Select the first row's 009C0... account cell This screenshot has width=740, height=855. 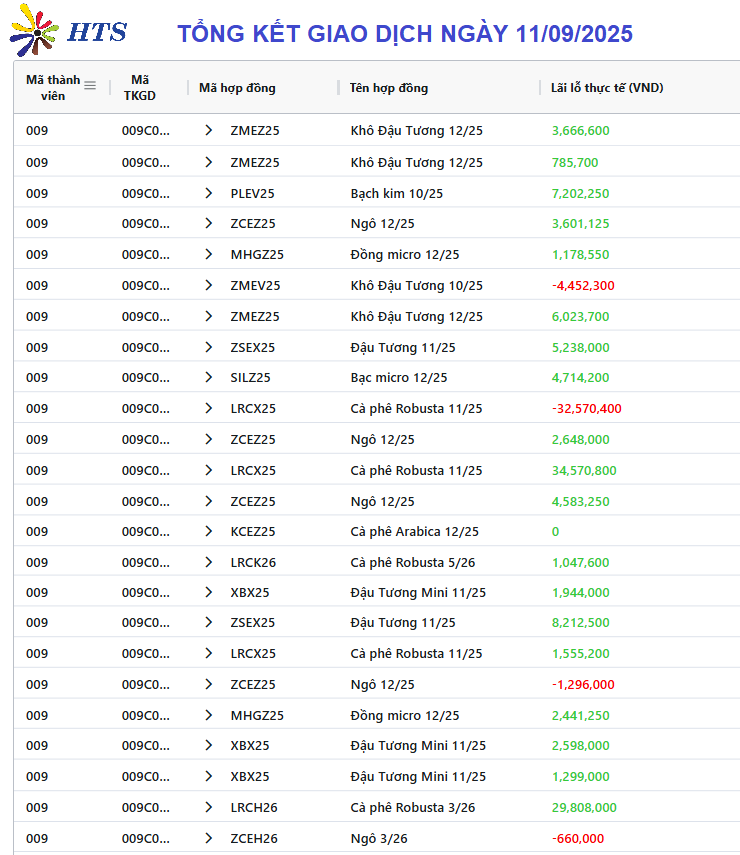(146, 131)
